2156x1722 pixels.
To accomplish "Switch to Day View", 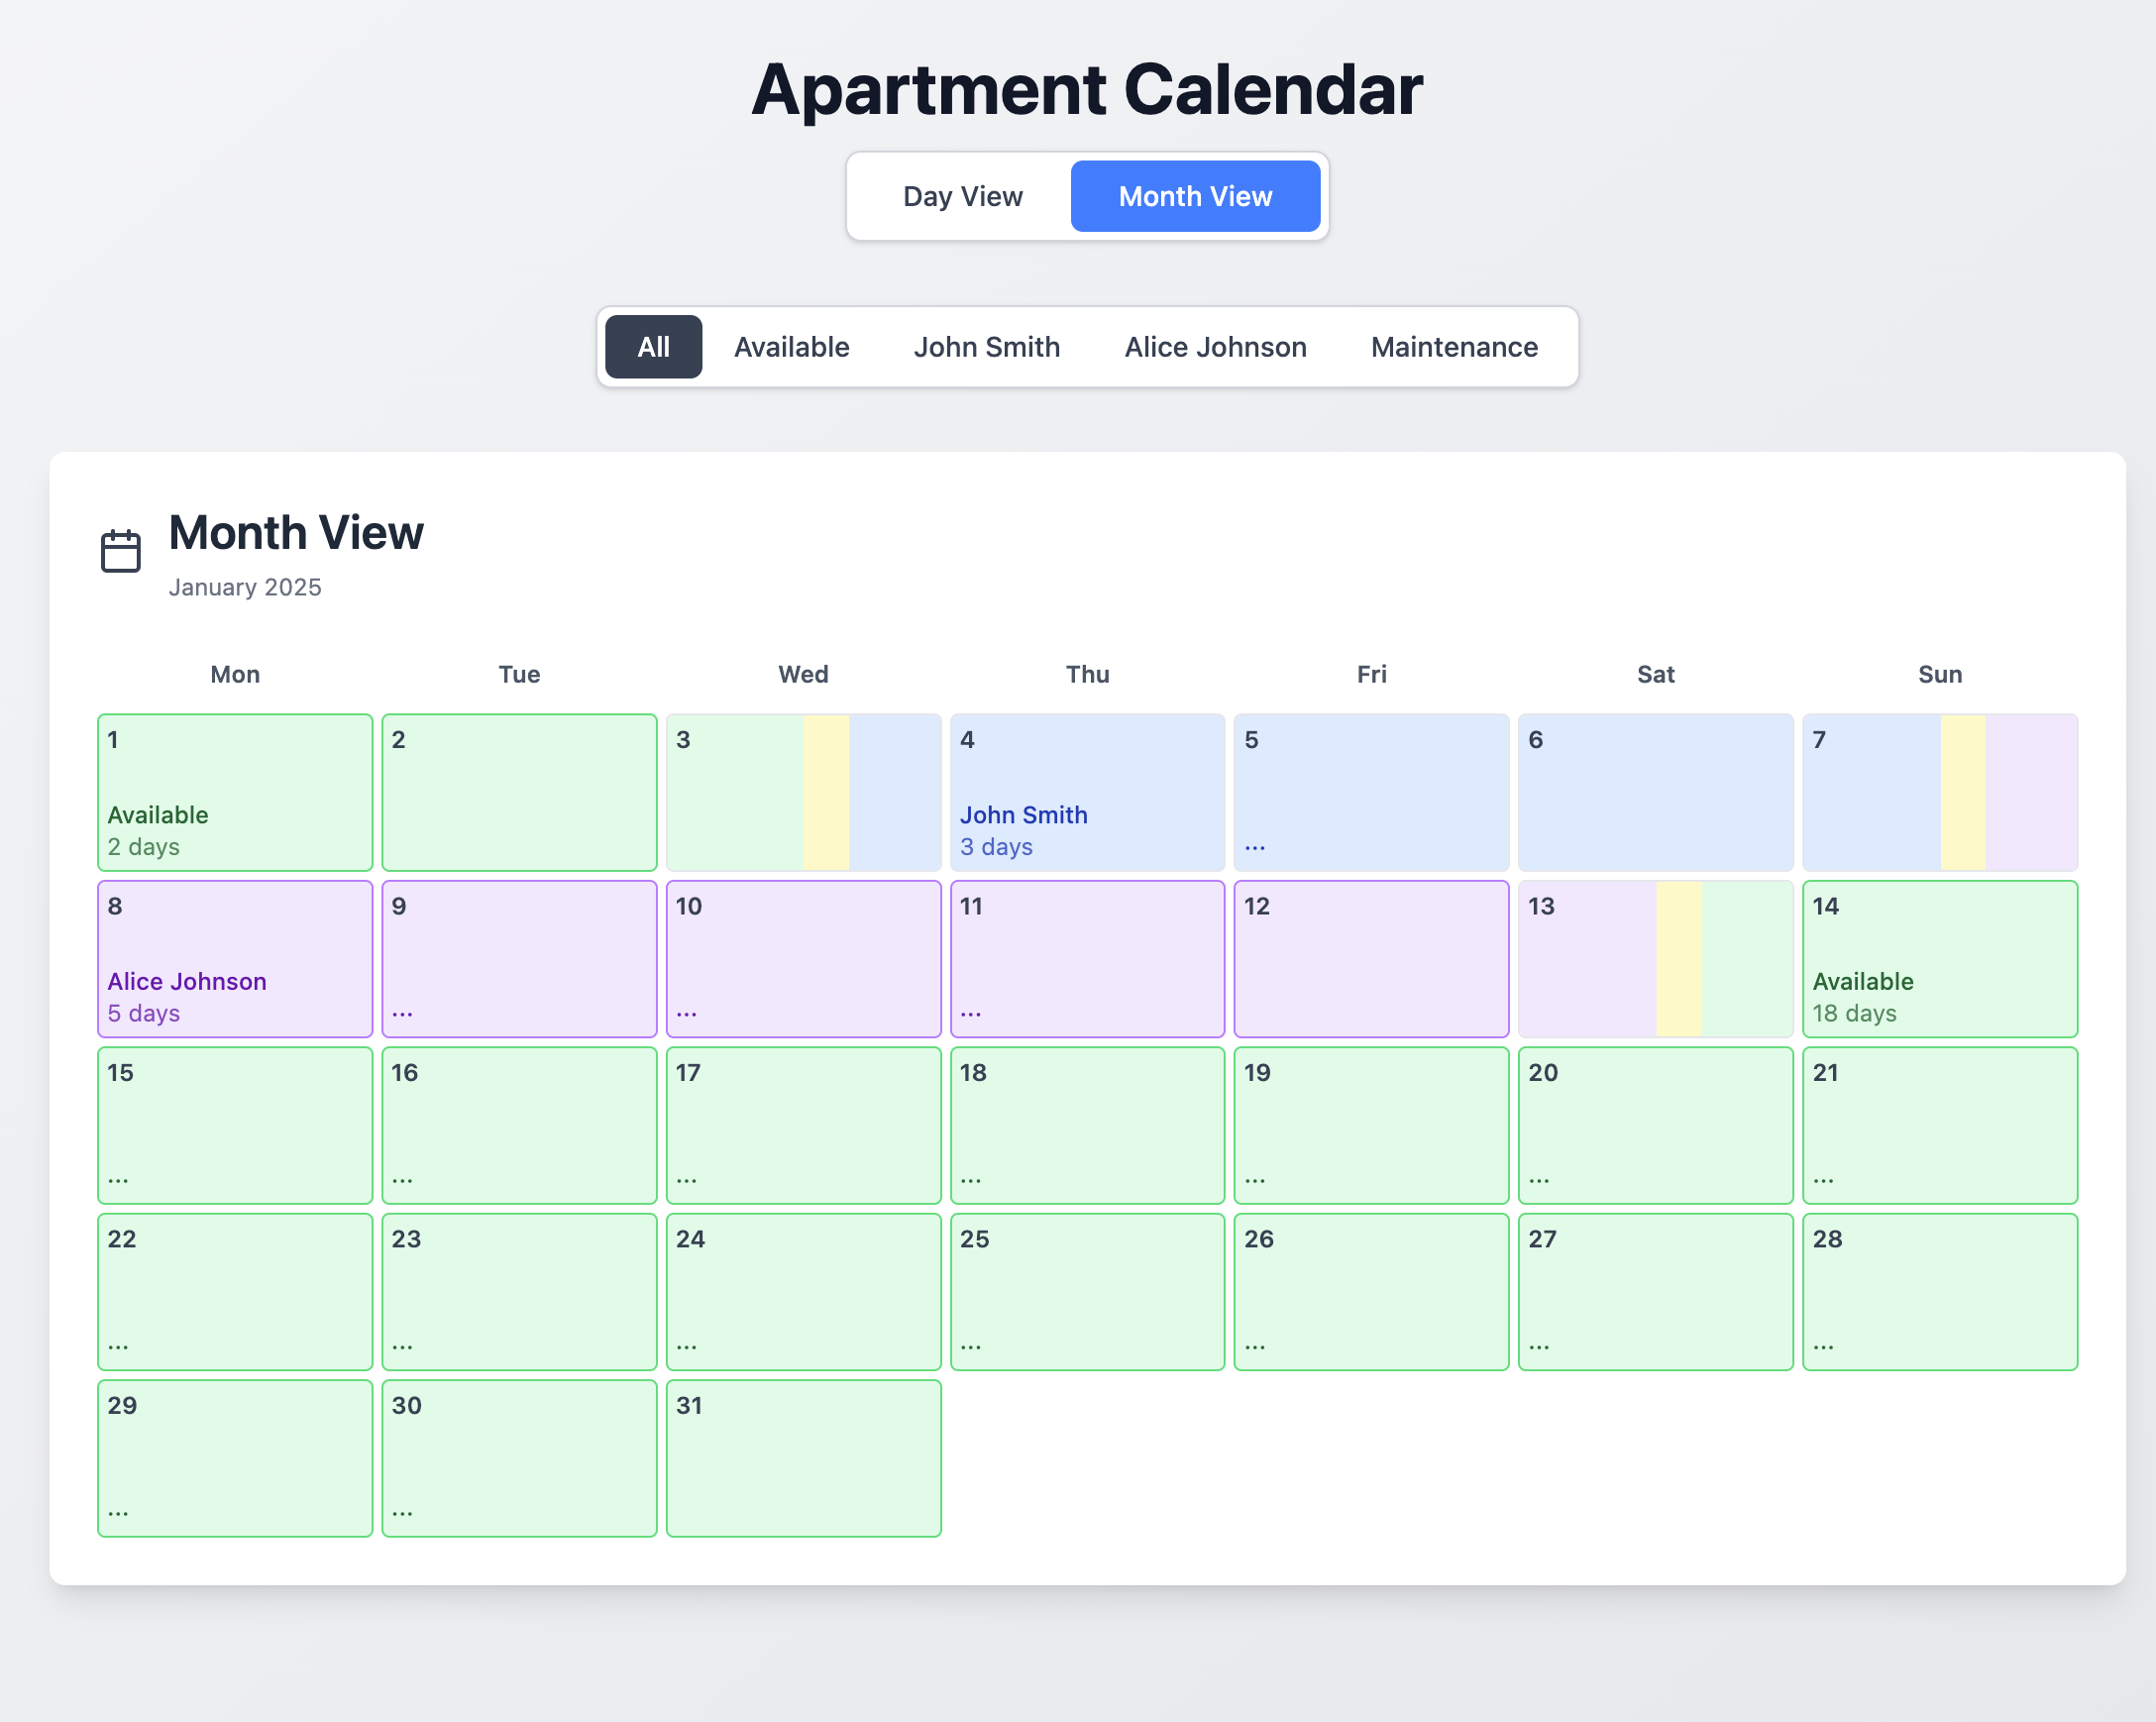I will pos(962,196).
